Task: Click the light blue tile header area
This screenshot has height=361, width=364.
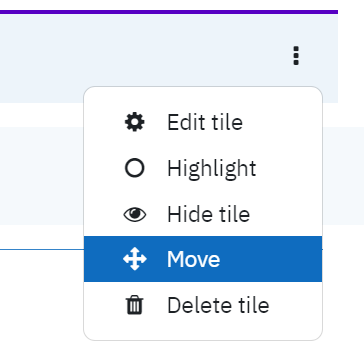Action: (x=167, y=50)
